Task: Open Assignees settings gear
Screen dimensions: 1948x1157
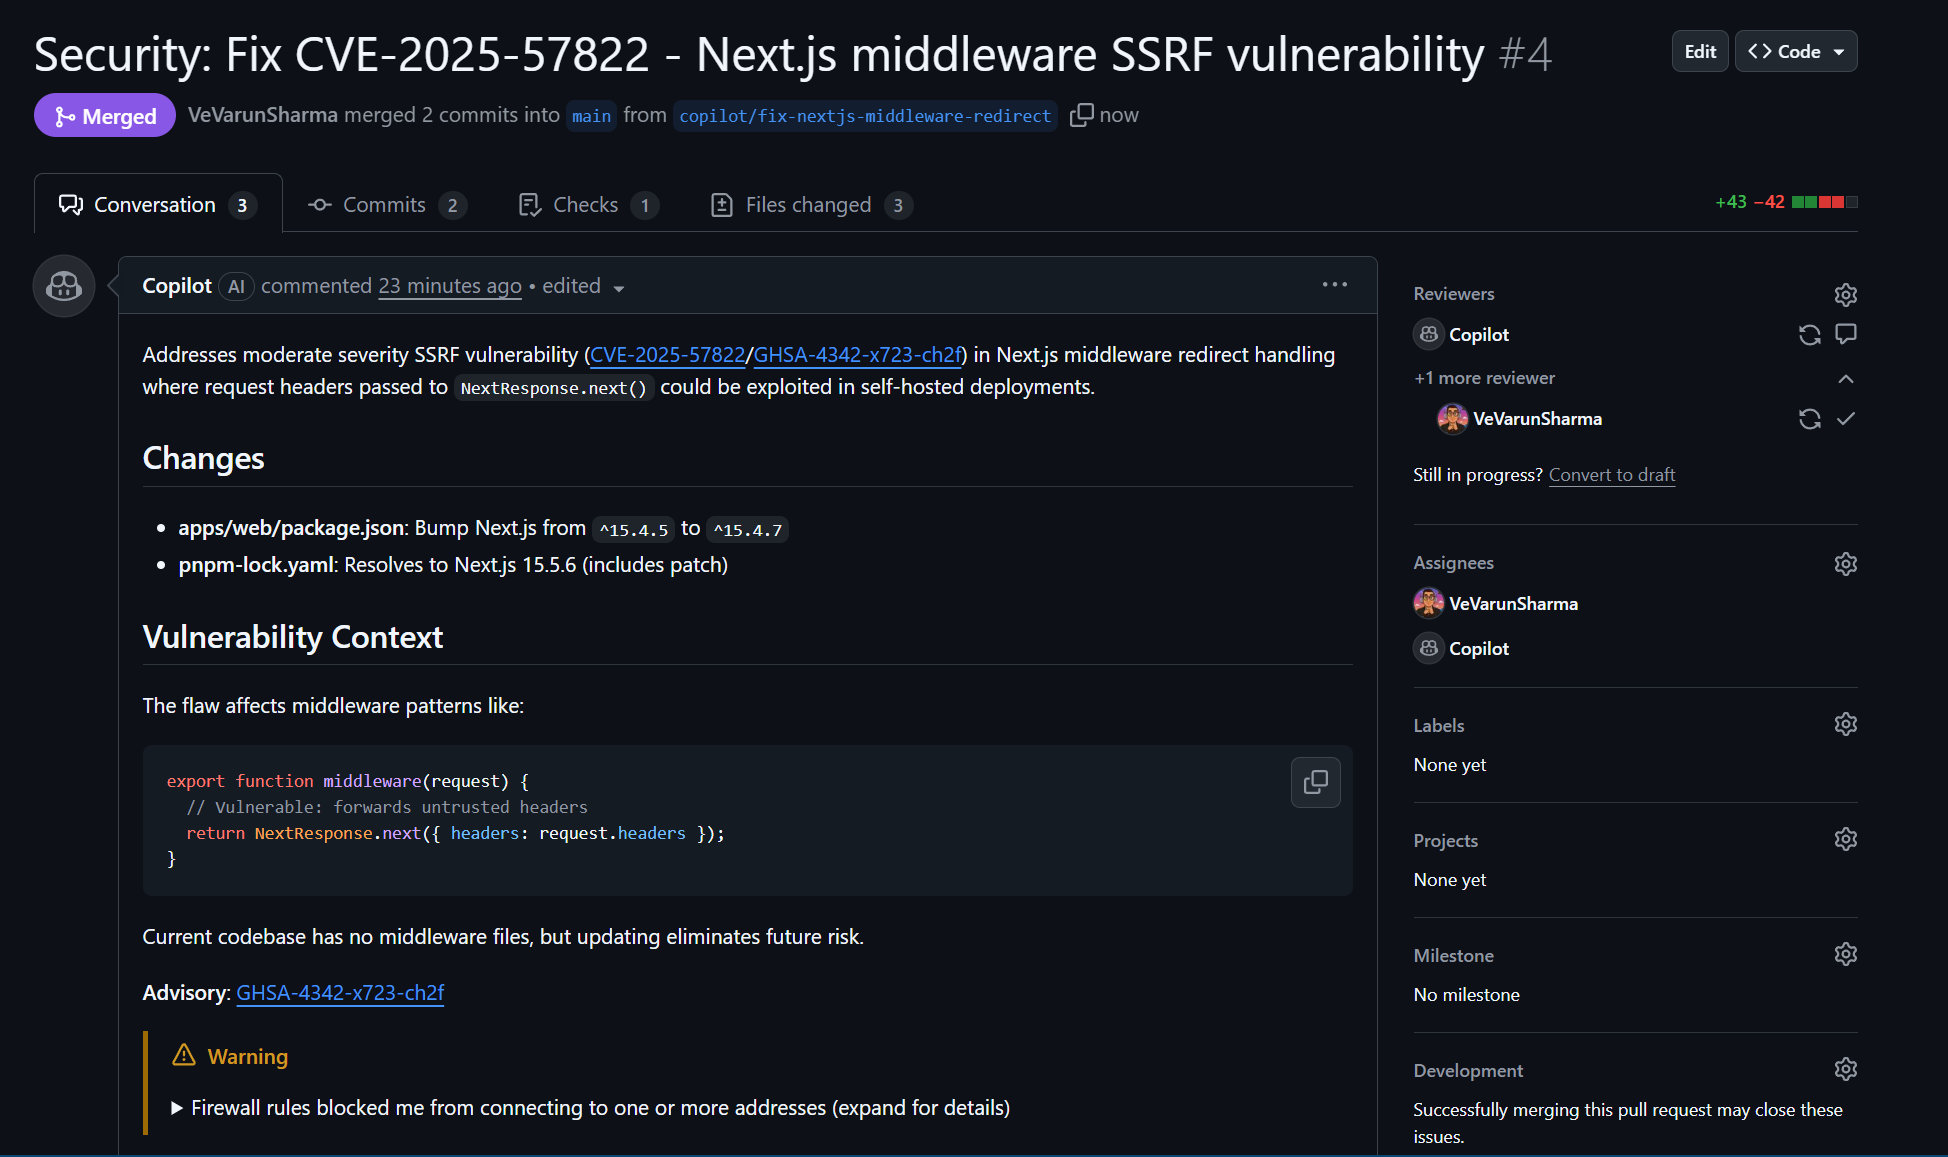Action: point(1845,564)
